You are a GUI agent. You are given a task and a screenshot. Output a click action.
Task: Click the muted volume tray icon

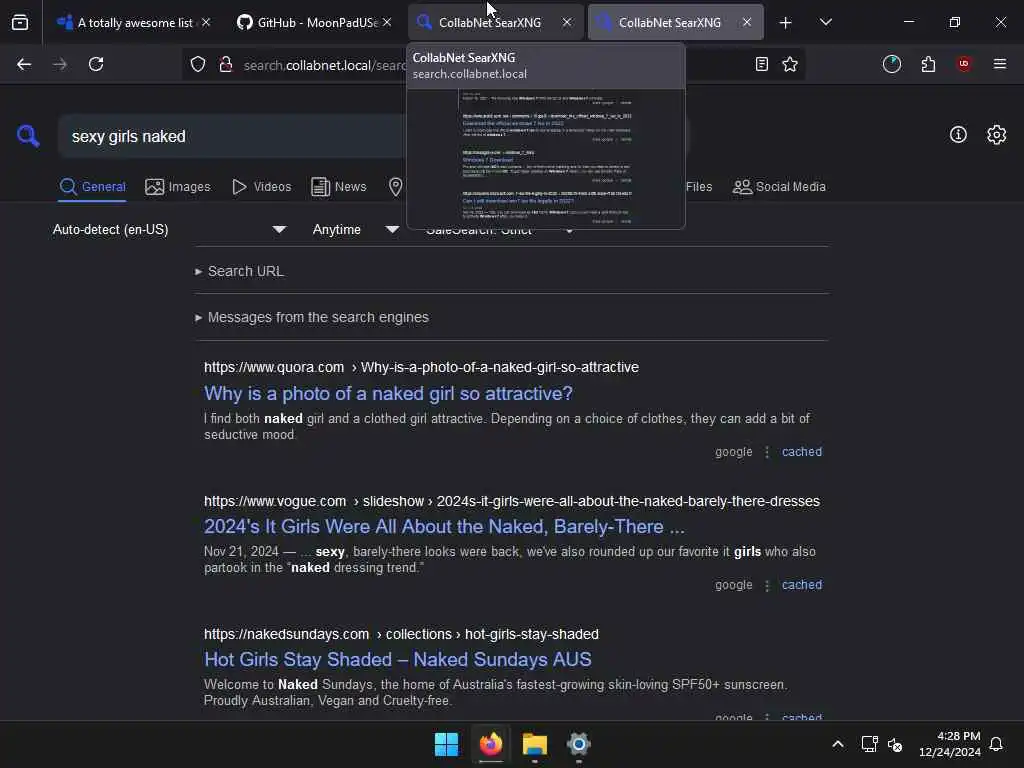click(x=895, y=744)
